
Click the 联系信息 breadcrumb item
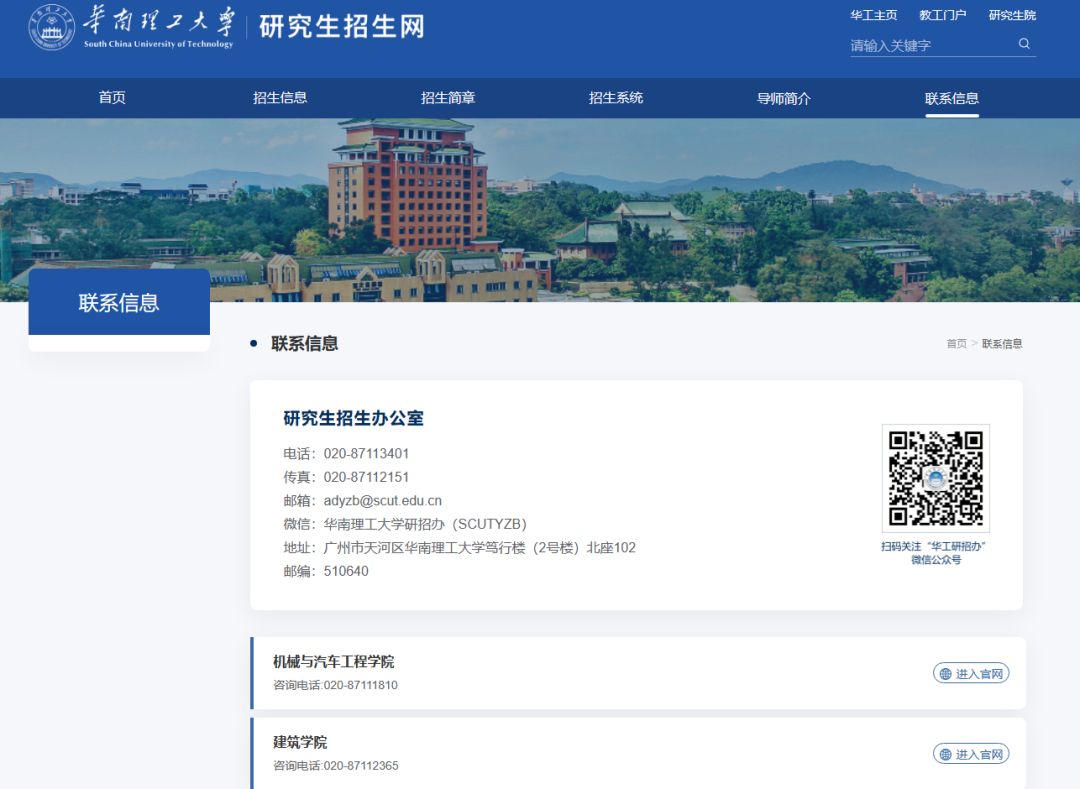pos(1002,344)
